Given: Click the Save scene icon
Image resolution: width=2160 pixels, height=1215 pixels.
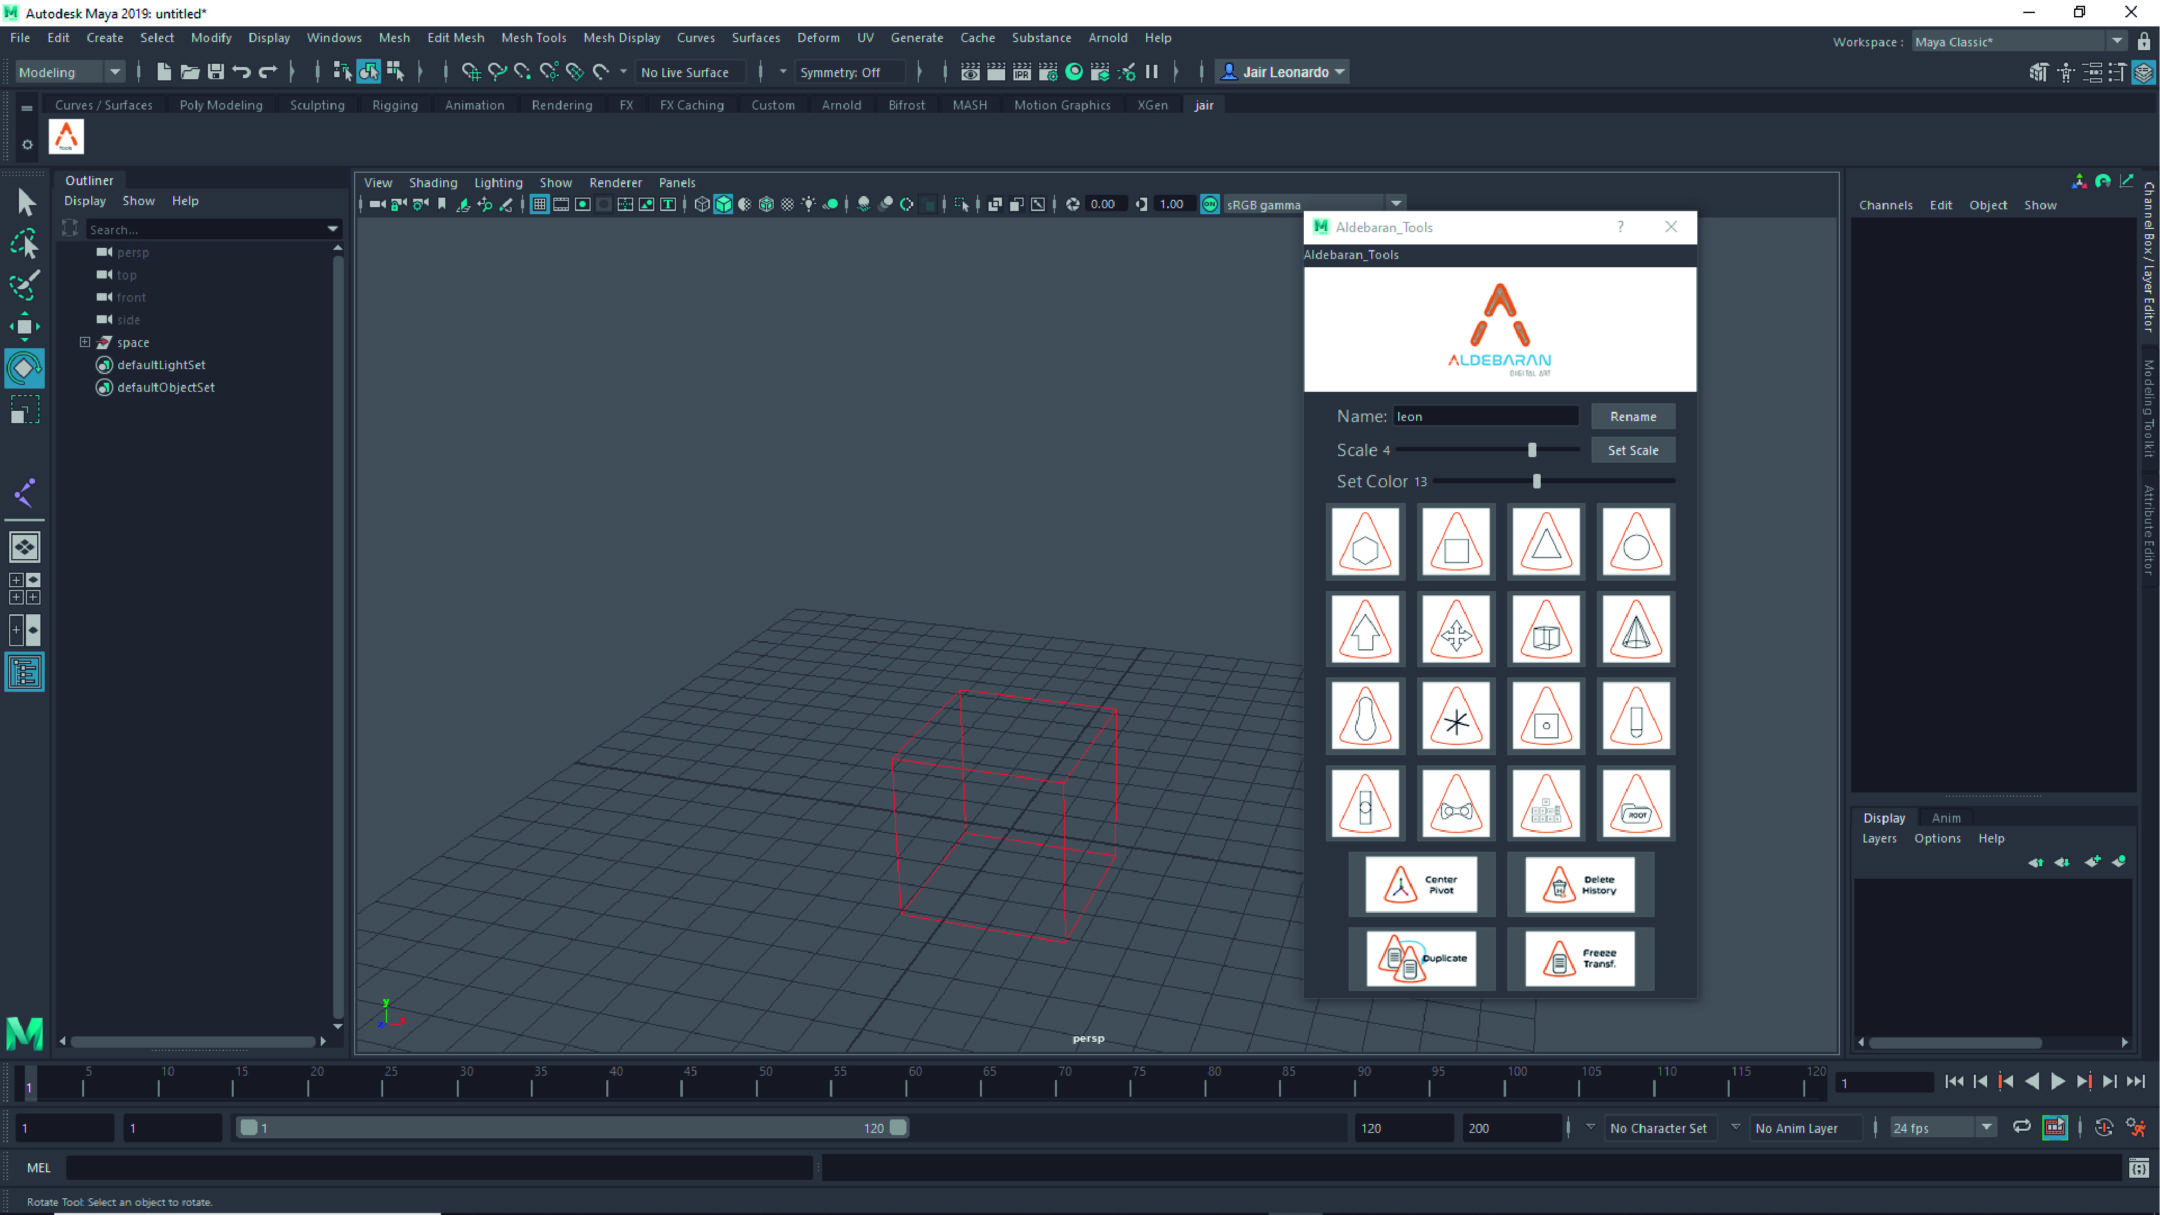Looking at the screenshot, I should pos(215,72).
